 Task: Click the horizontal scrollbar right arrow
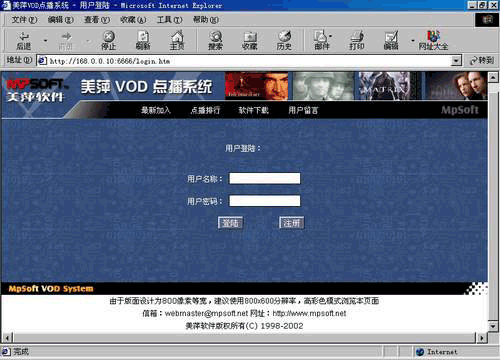coord(482,338)
